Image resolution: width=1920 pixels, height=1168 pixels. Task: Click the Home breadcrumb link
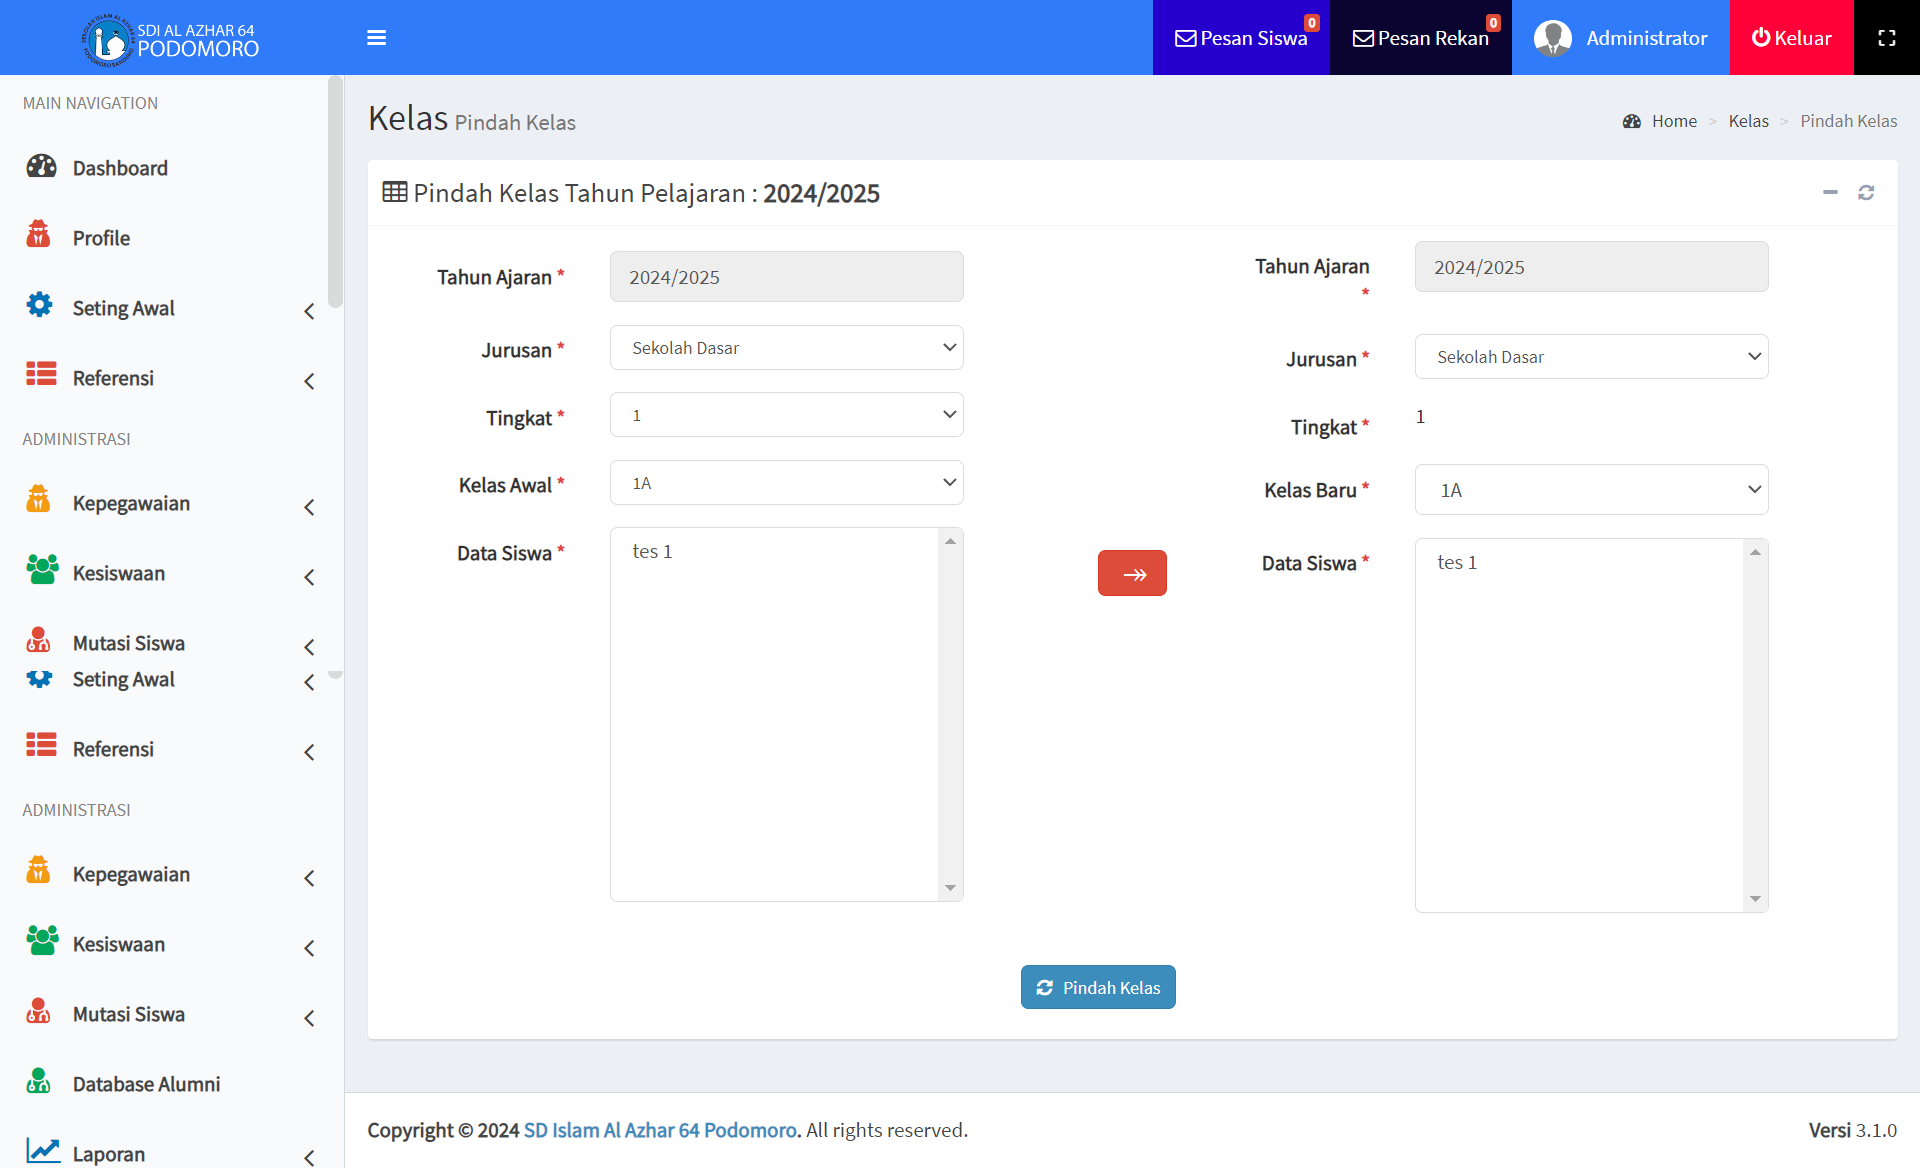tap(1674, 121)
